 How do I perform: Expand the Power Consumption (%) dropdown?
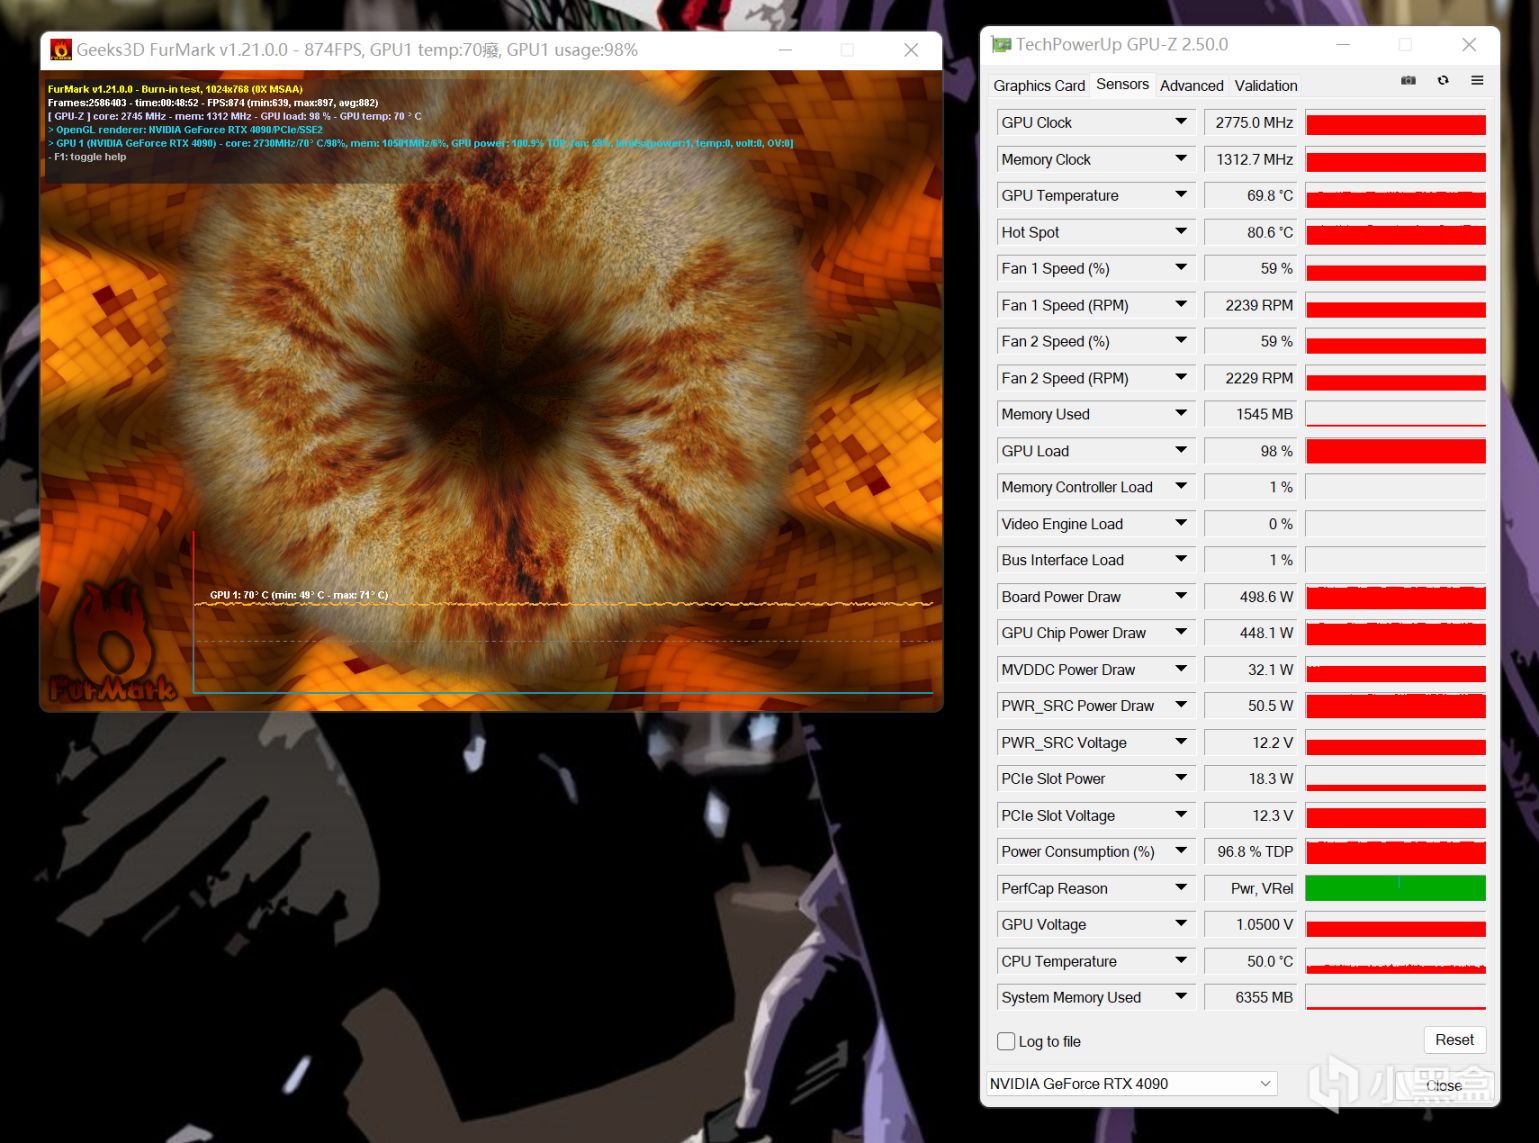(1181, 852)
